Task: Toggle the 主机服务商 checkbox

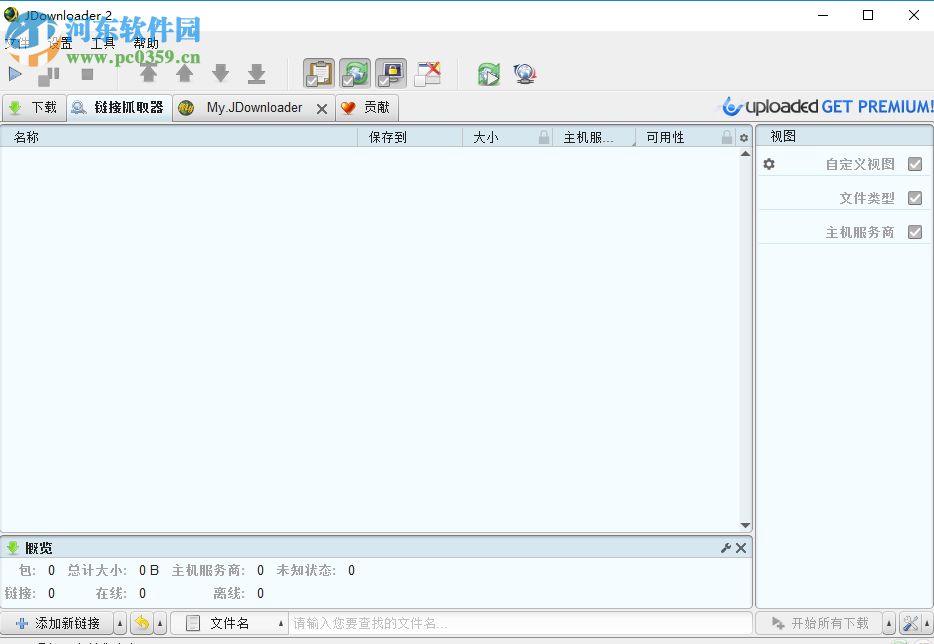Action: click(x=915, y=231)
